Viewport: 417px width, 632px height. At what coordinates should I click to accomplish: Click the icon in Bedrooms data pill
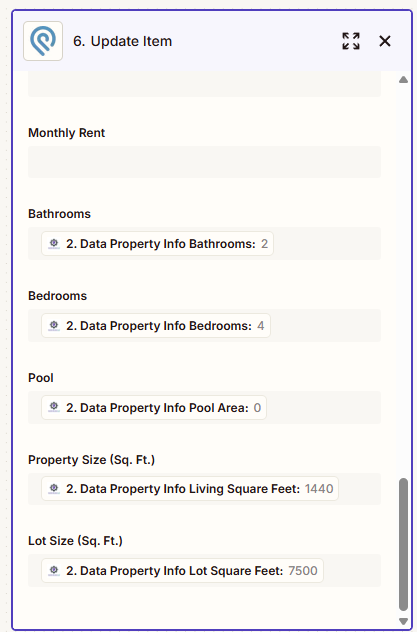click(x=54, y=326)
